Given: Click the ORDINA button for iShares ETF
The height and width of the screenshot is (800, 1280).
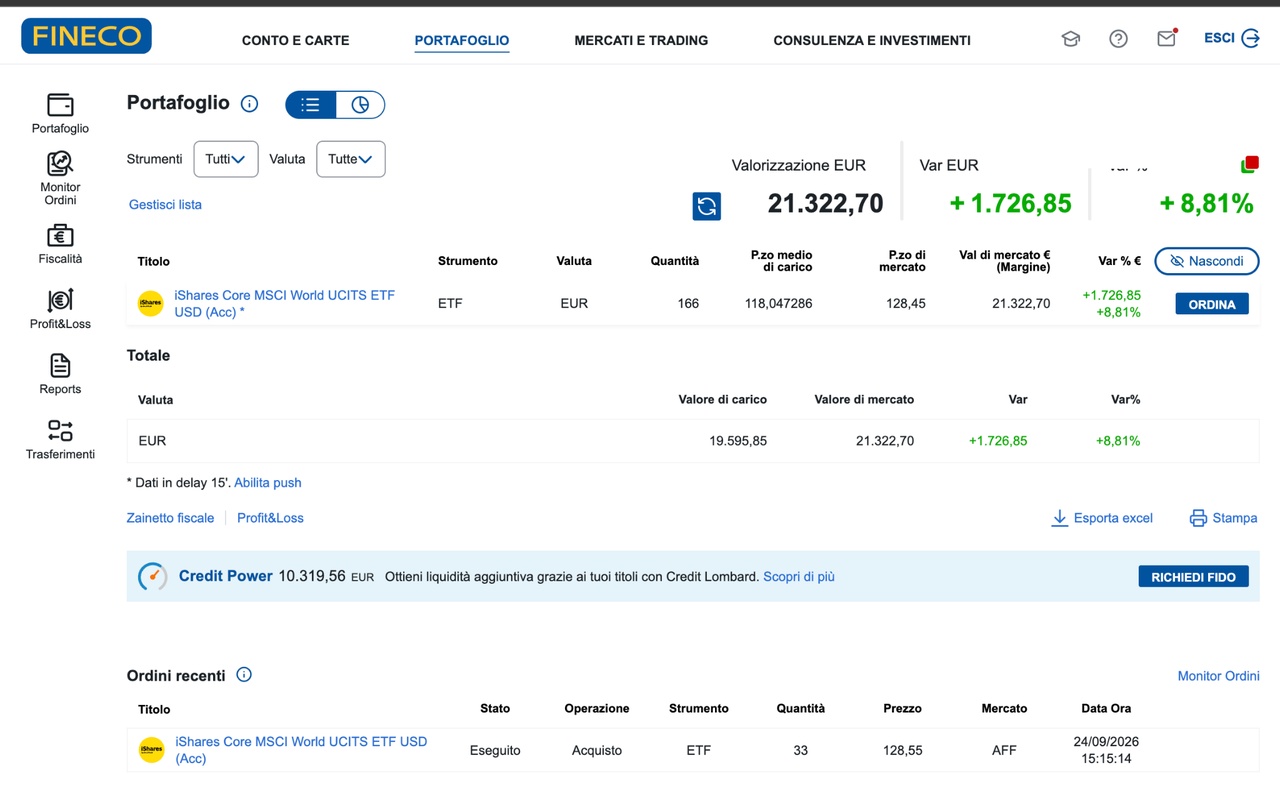Looking at the screenshot, I should (1212, 304).
